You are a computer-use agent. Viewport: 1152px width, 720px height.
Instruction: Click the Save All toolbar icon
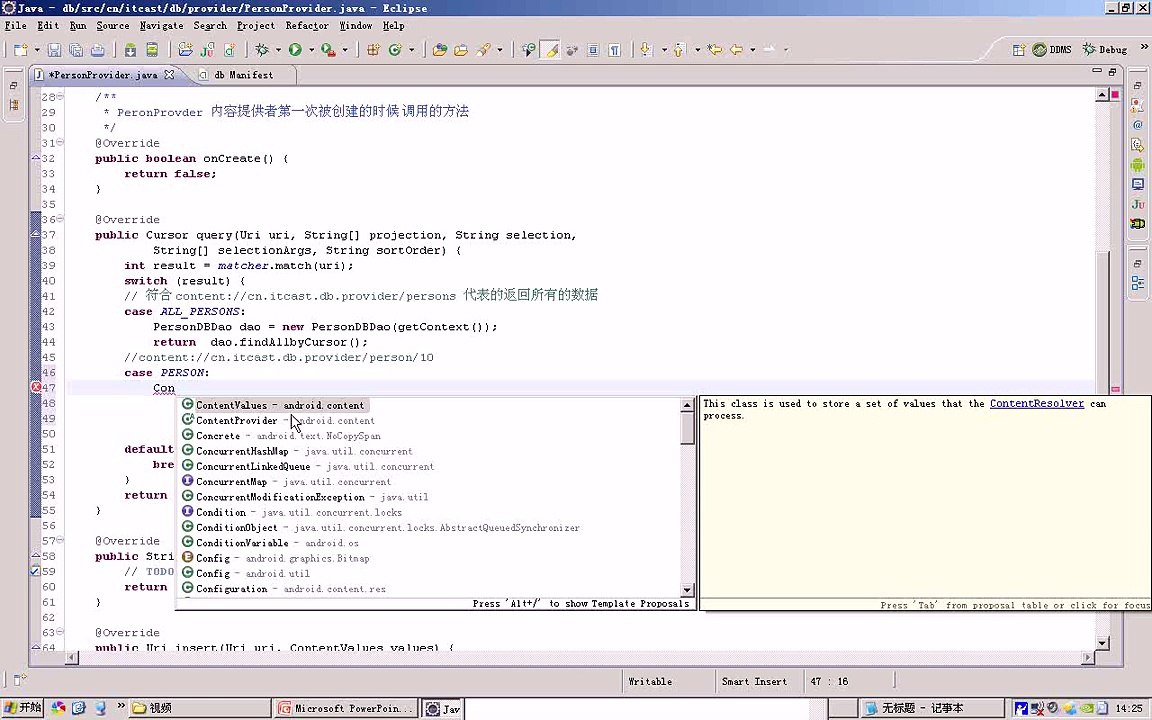pyautogui.click(x=76, y=50)
